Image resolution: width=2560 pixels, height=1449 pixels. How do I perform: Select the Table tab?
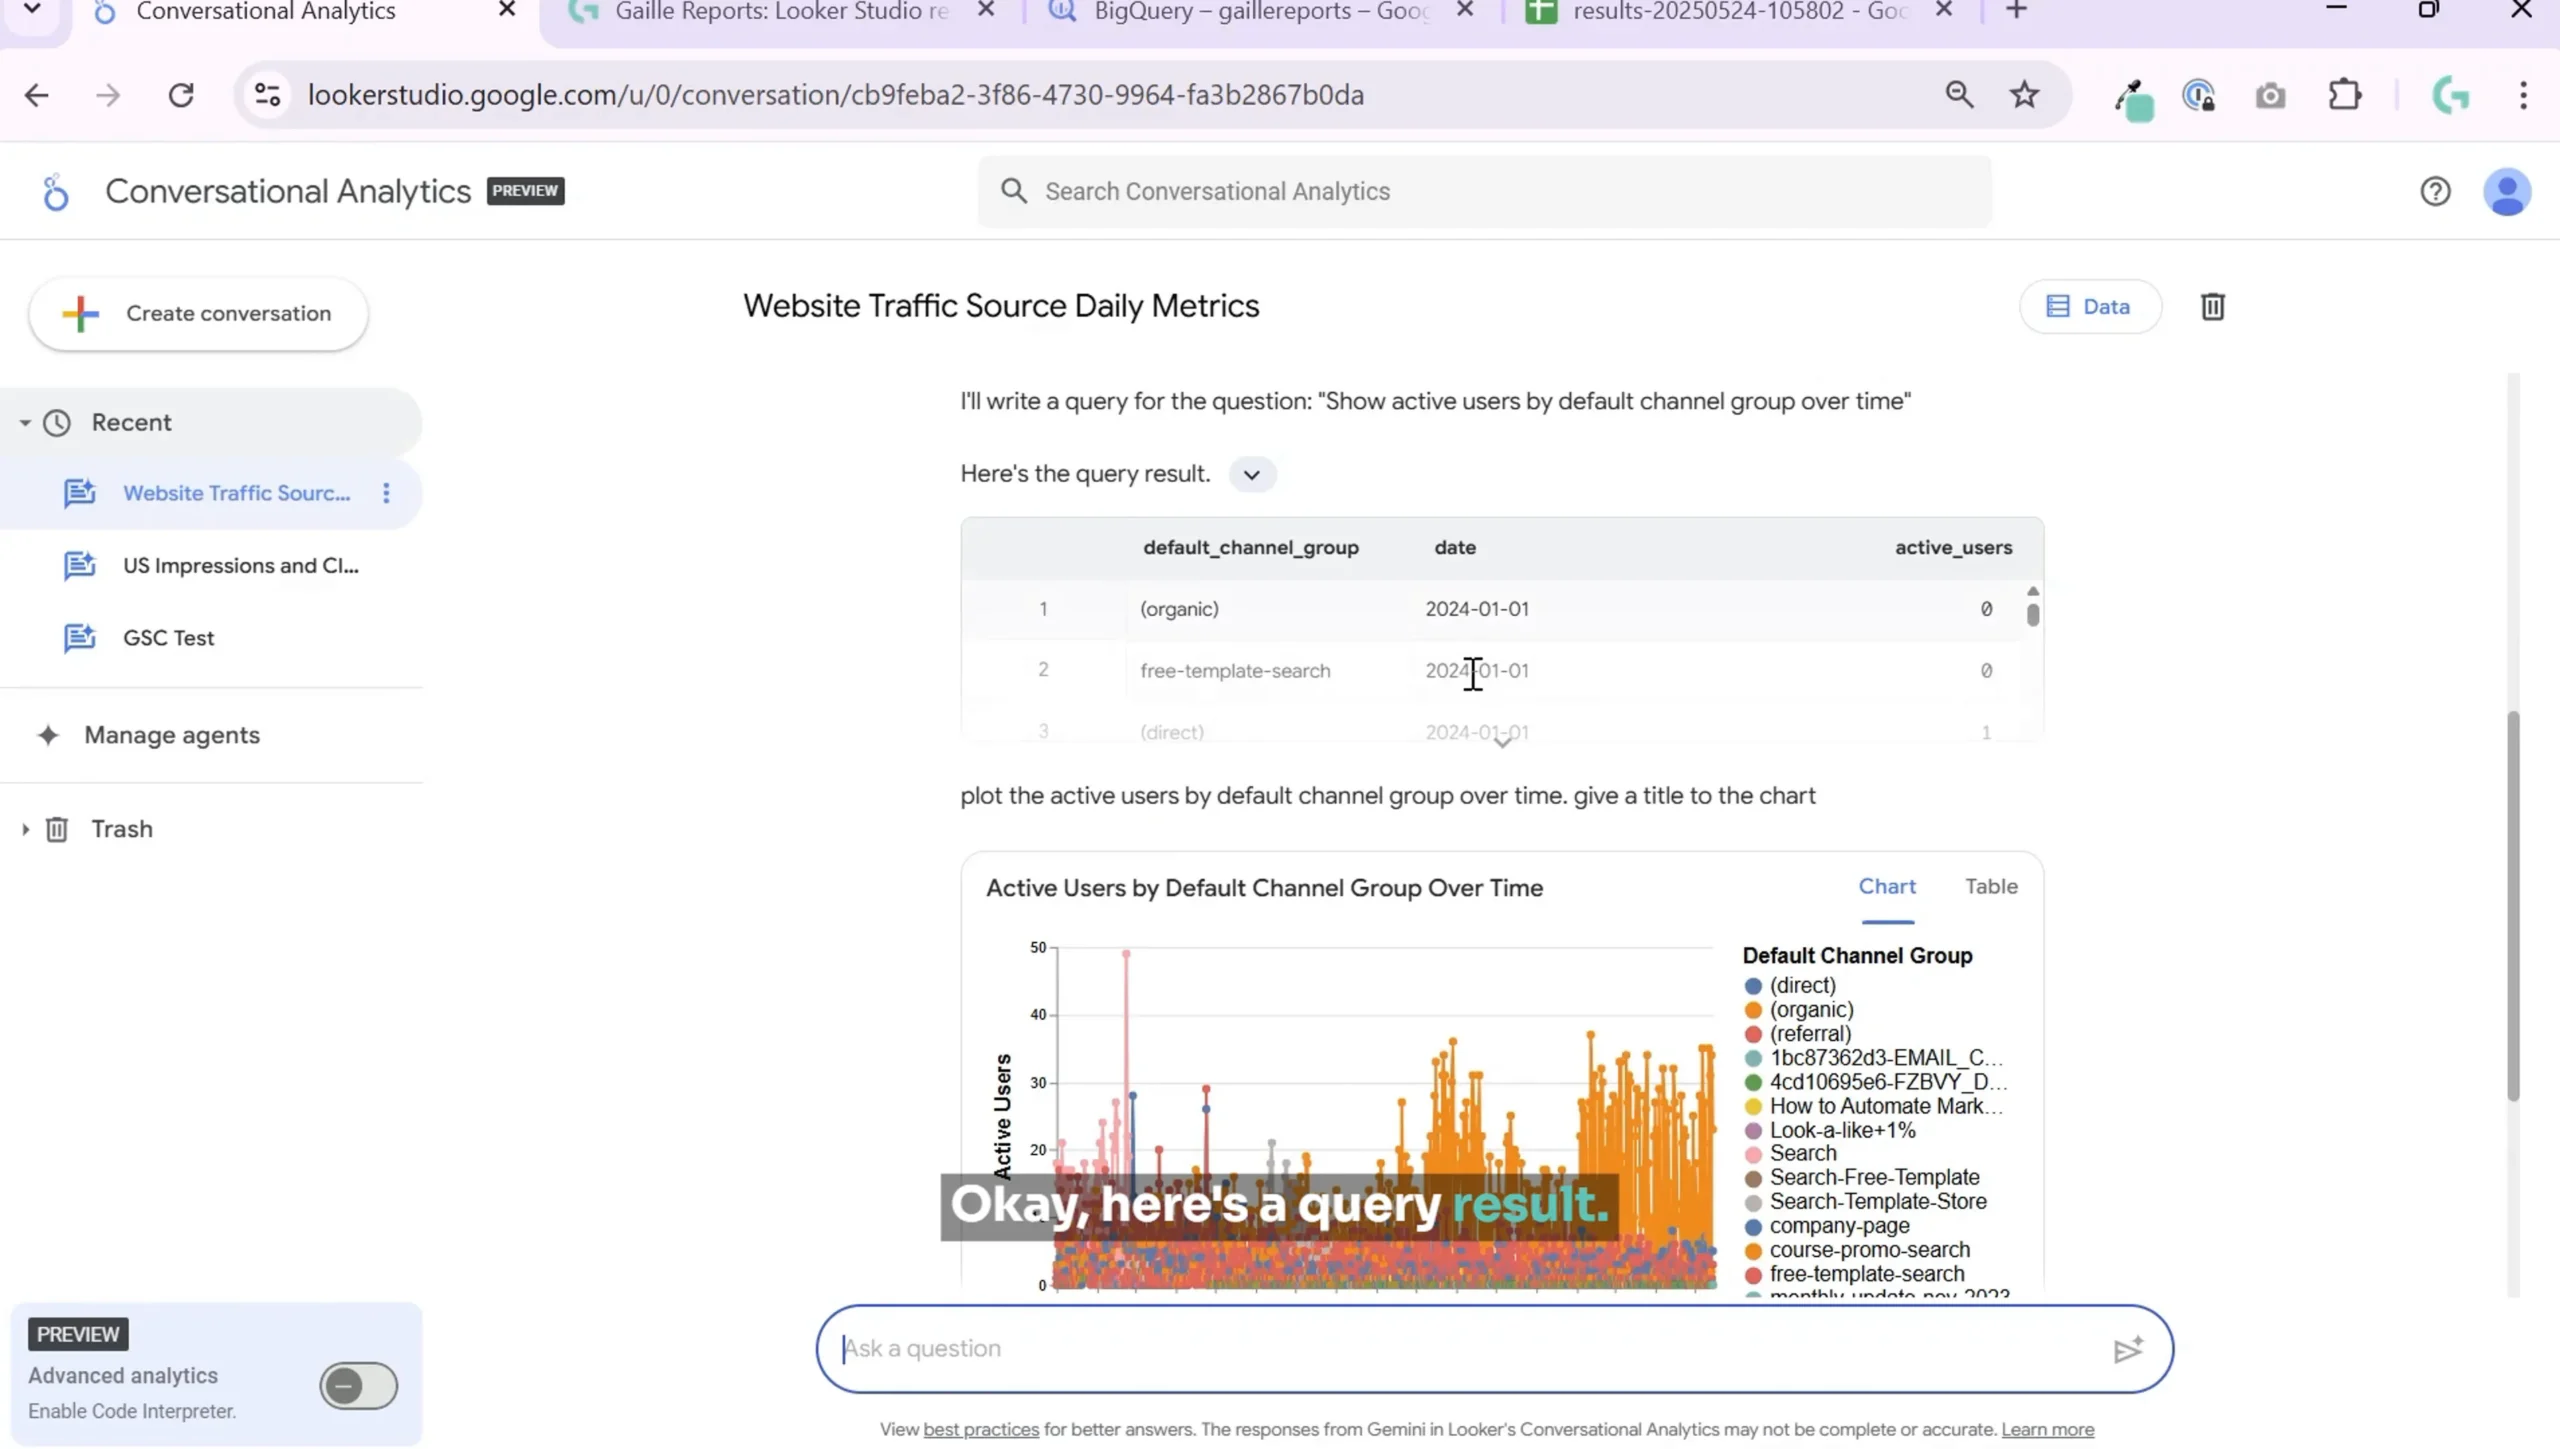pyautogui.click(x=1991, y=887)
